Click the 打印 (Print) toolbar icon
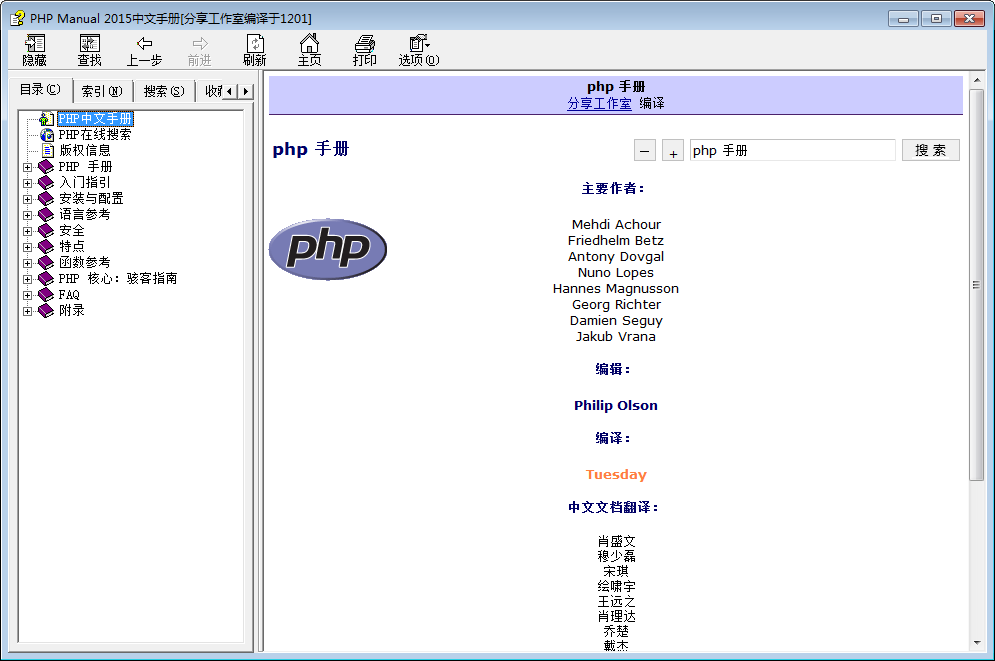Viewport: 995px width, 661px height. tap(365, 43)
